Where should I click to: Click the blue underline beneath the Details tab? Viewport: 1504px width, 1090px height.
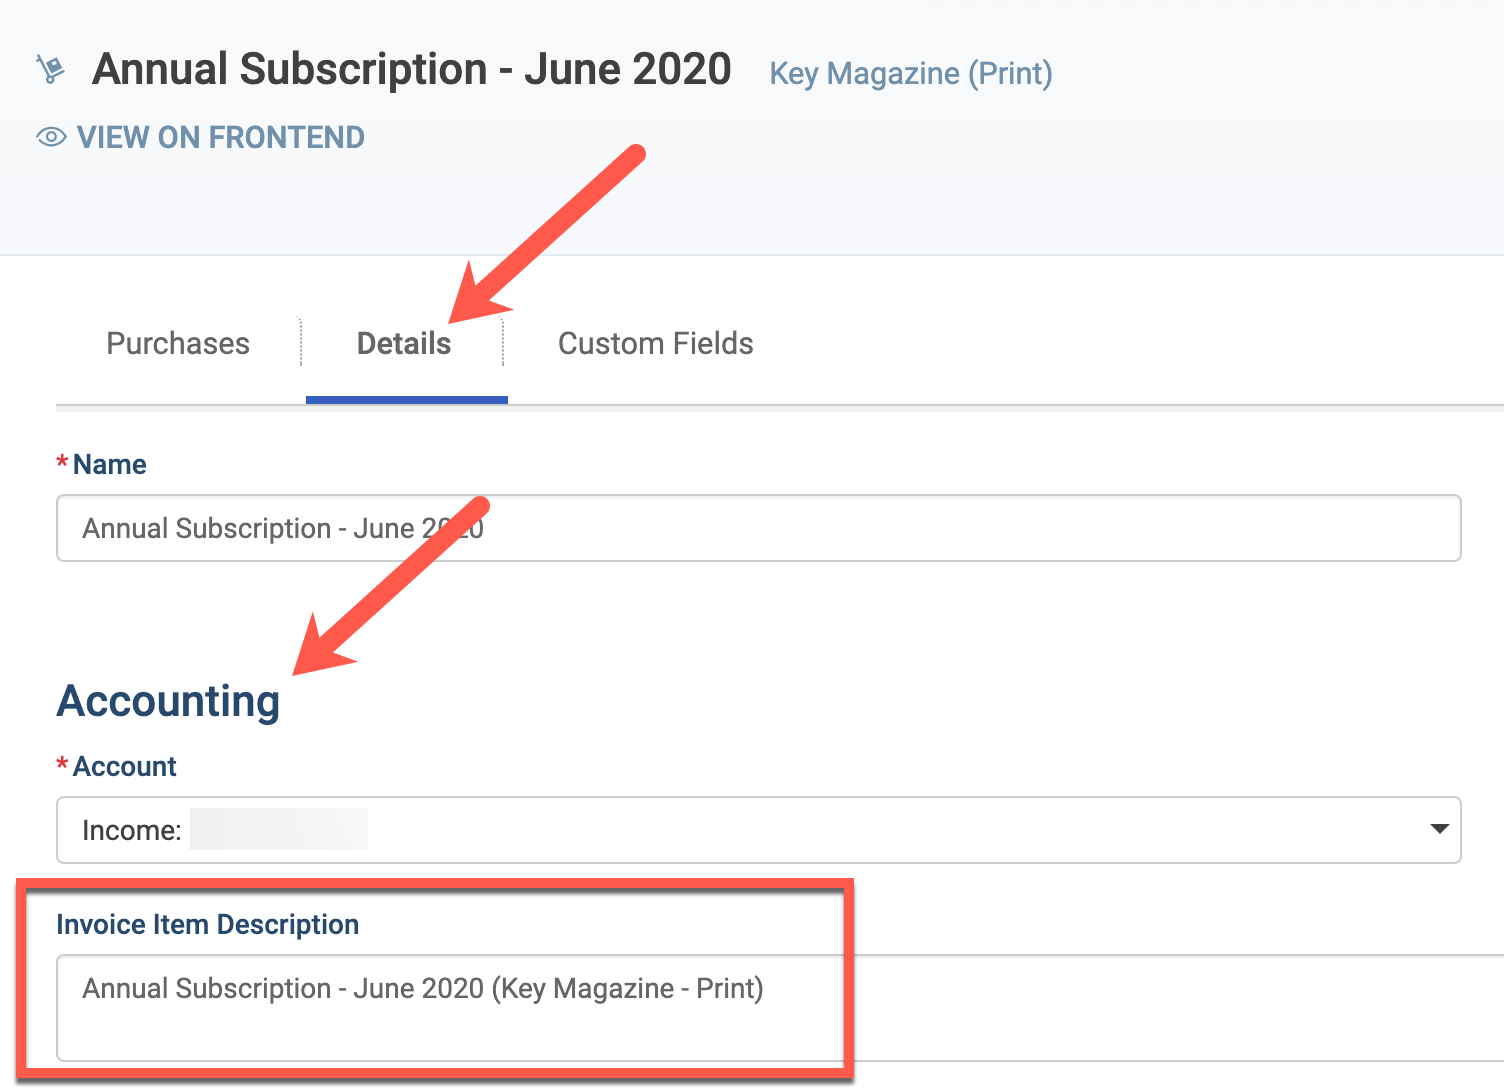407,400
